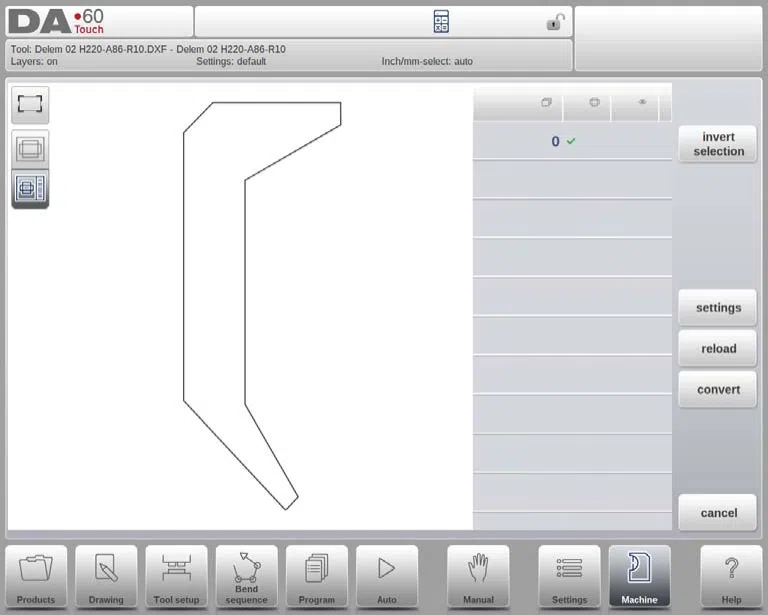This screenshot has height=615, width=768.
Task: Click the reload button
Action: (x=718, y=349)
